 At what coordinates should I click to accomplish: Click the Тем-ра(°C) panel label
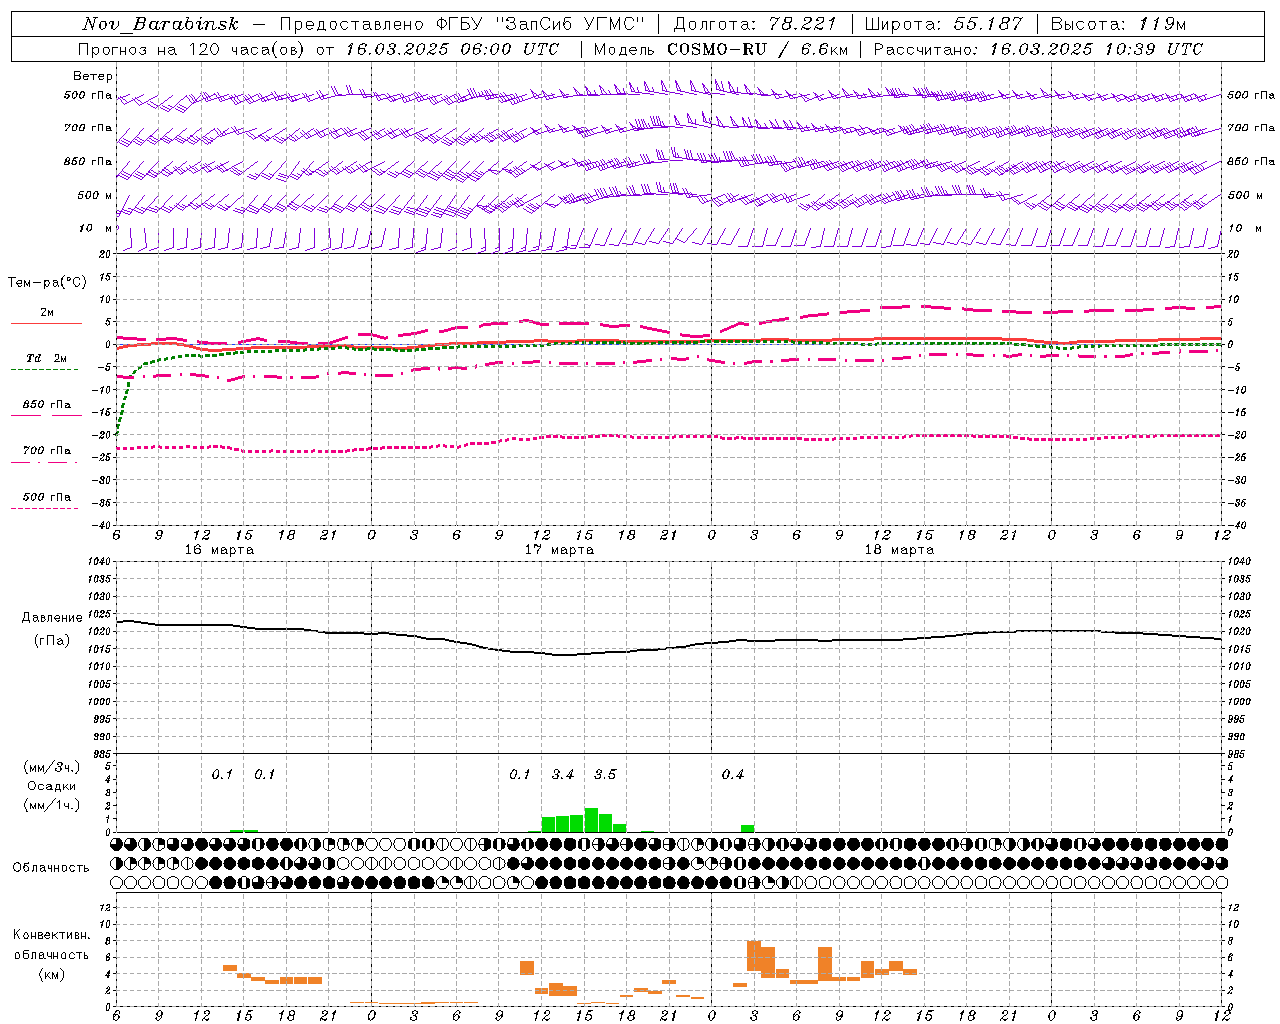(x=47, y=283)
